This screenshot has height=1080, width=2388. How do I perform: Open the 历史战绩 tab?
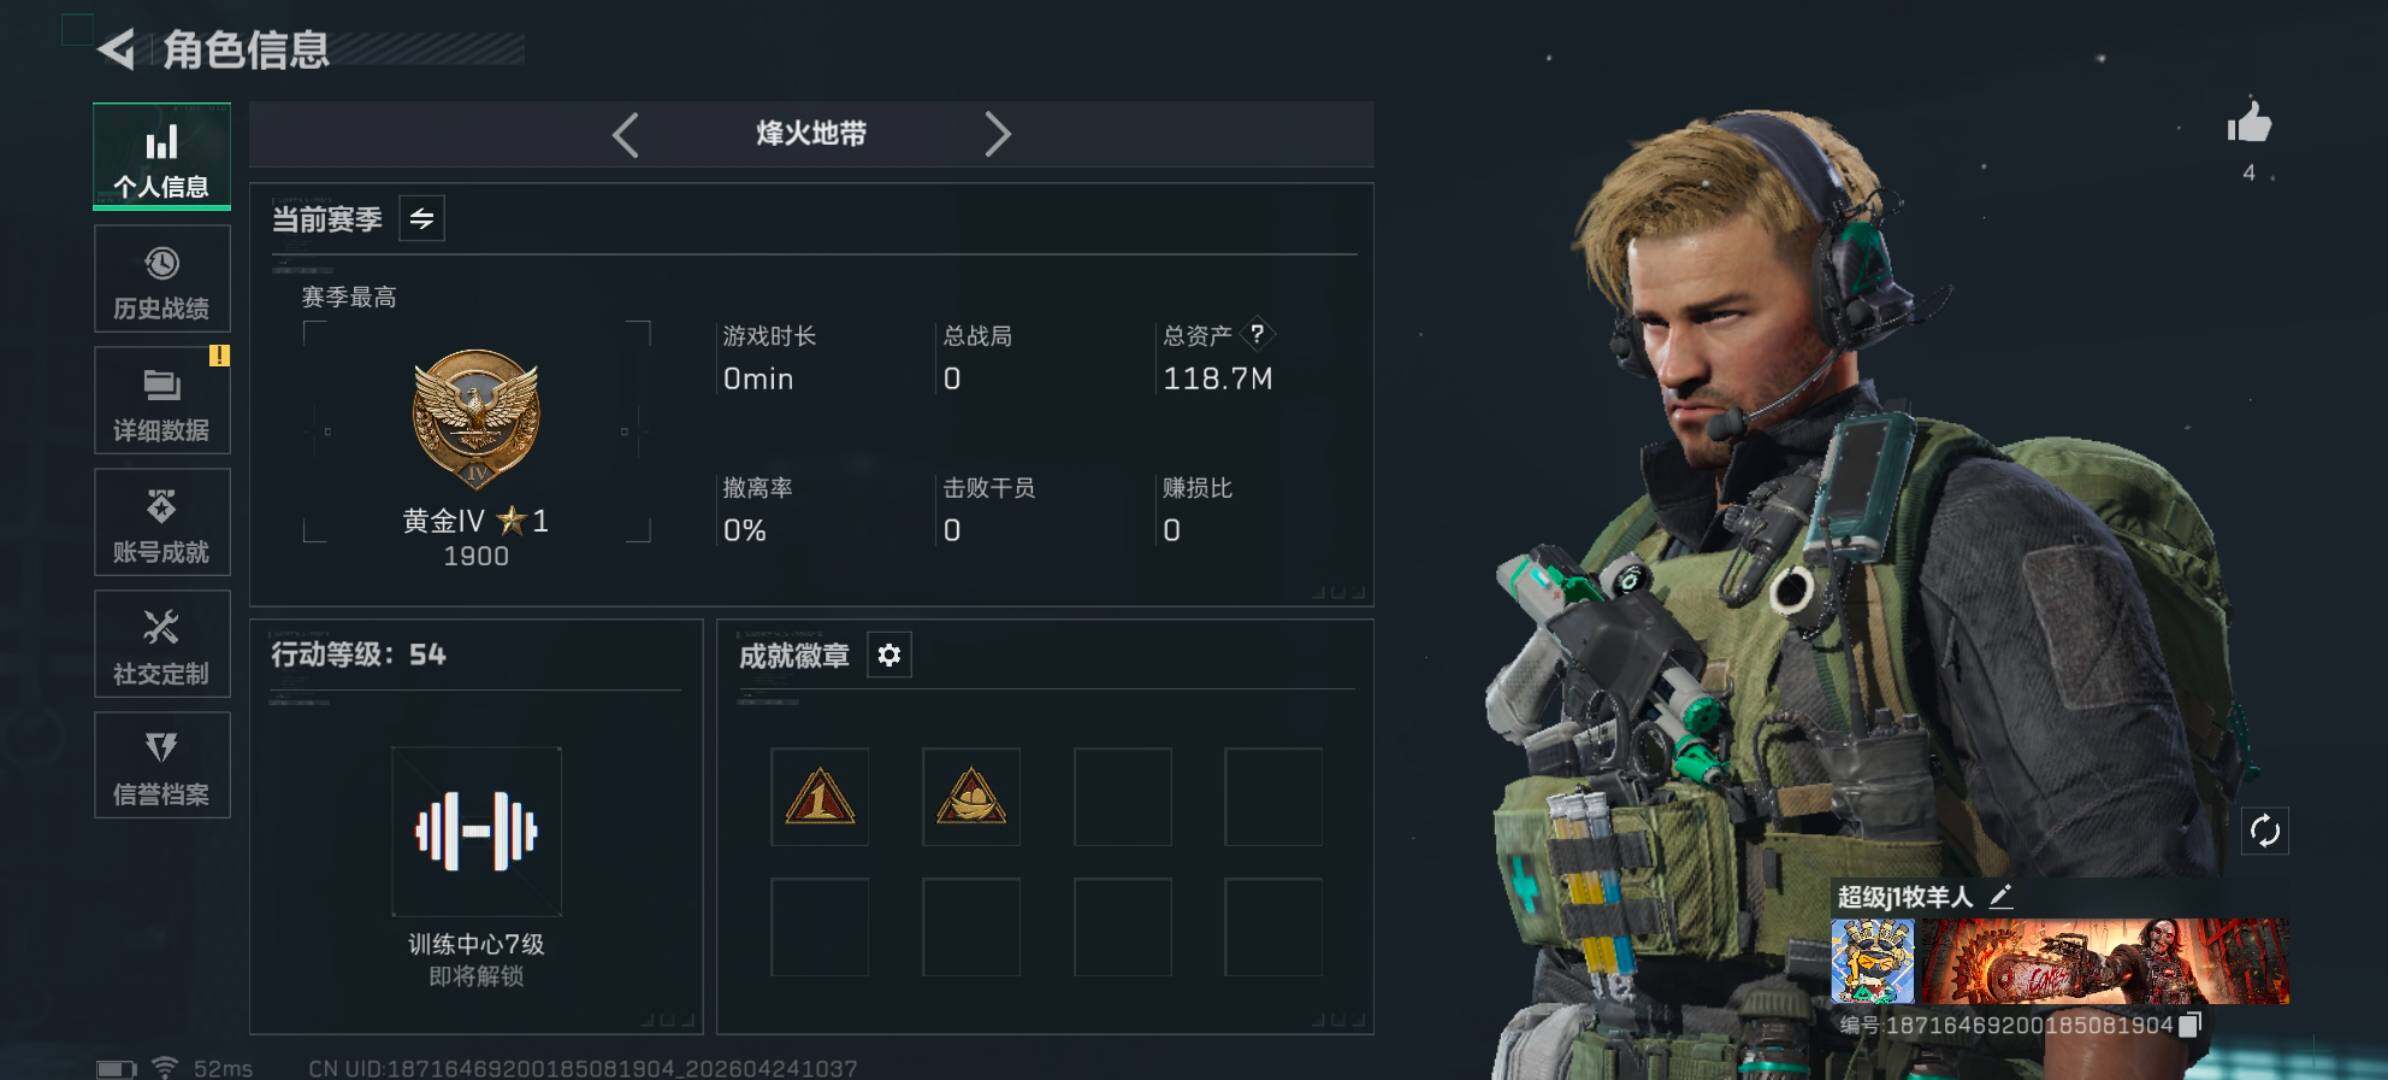(x=162, y=279)
